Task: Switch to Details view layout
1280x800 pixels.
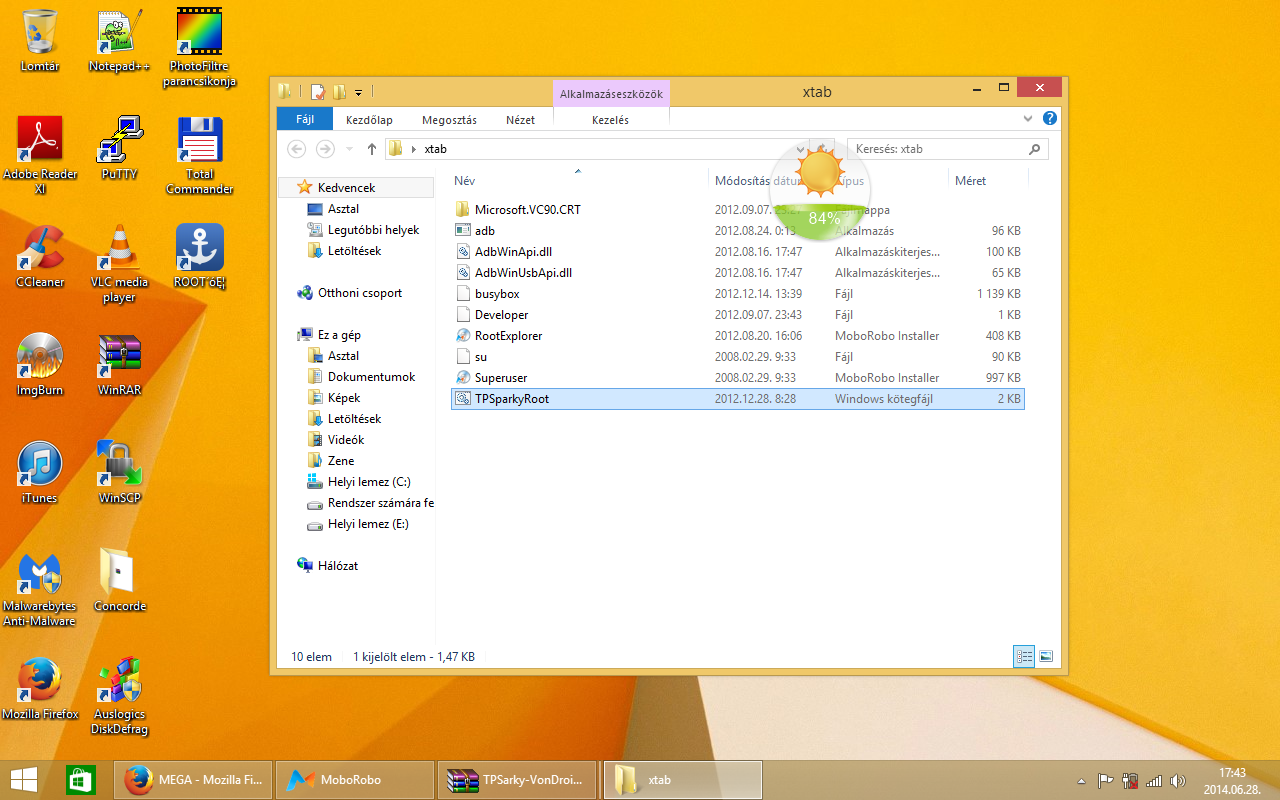Action: 1024,656
